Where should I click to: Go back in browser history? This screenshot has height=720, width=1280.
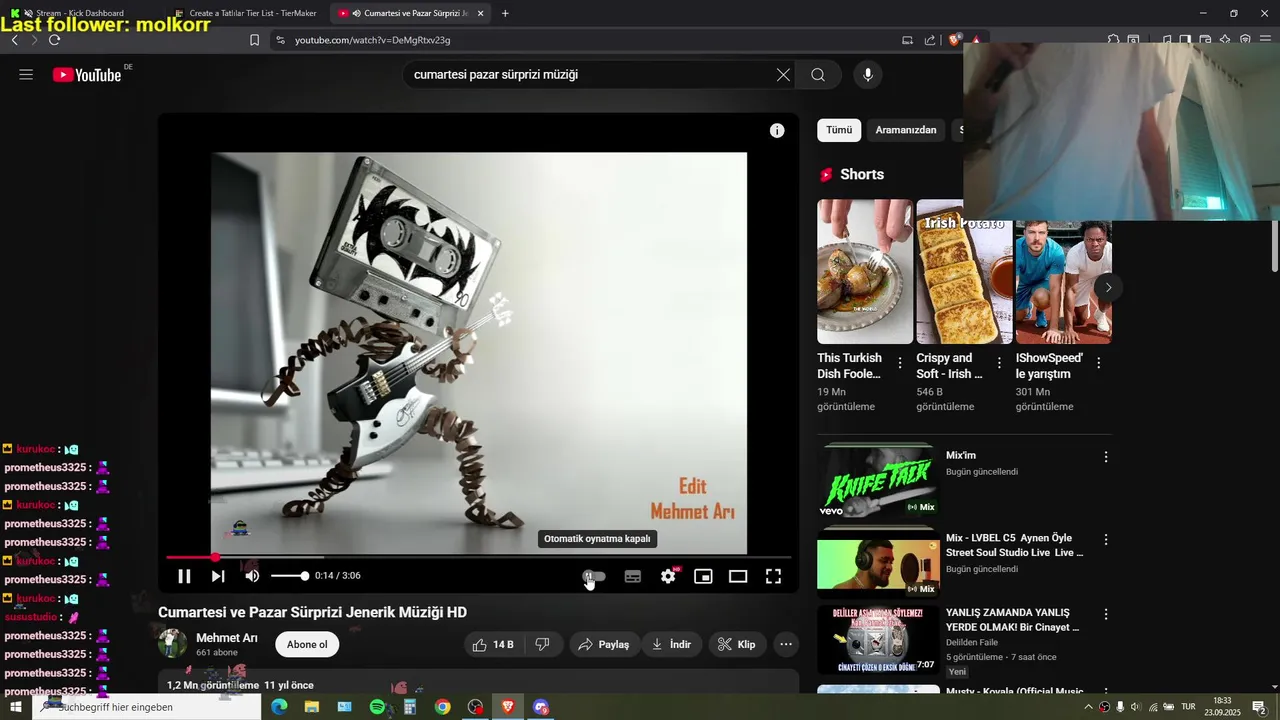[x=14, y=40]
